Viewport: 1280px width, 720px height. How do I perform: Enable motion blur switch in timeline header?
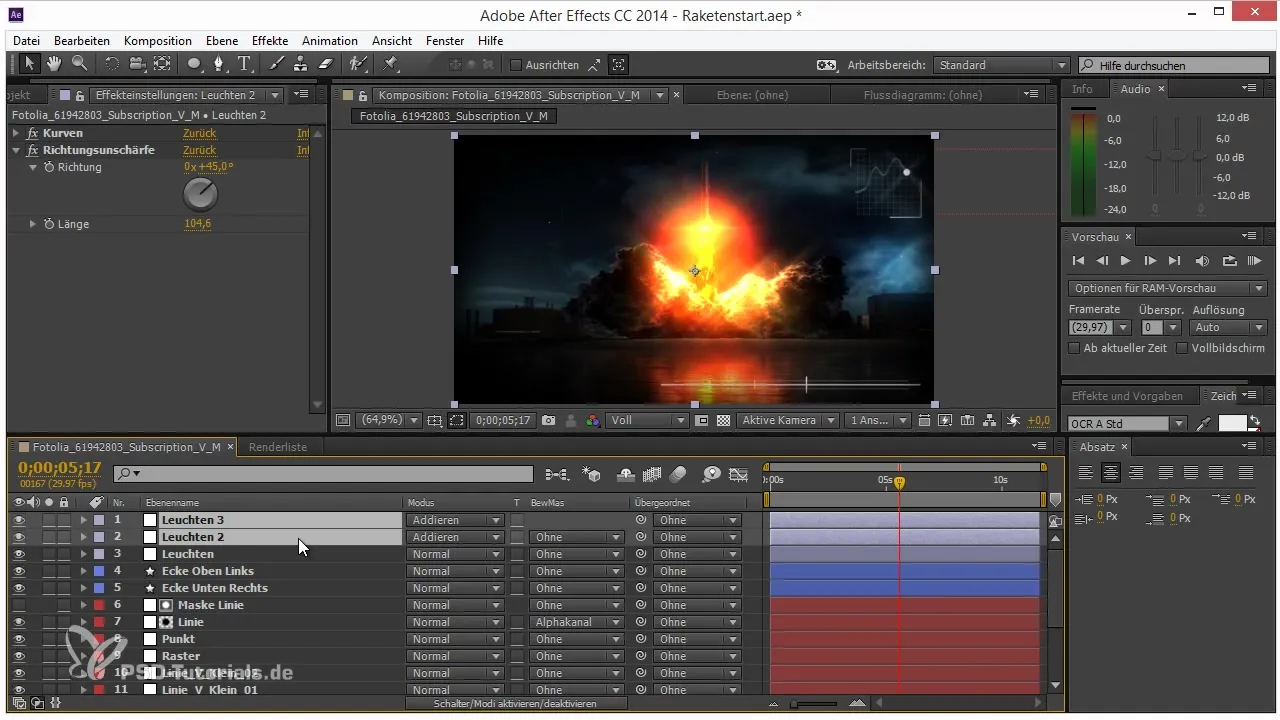[x=679, y=474]
